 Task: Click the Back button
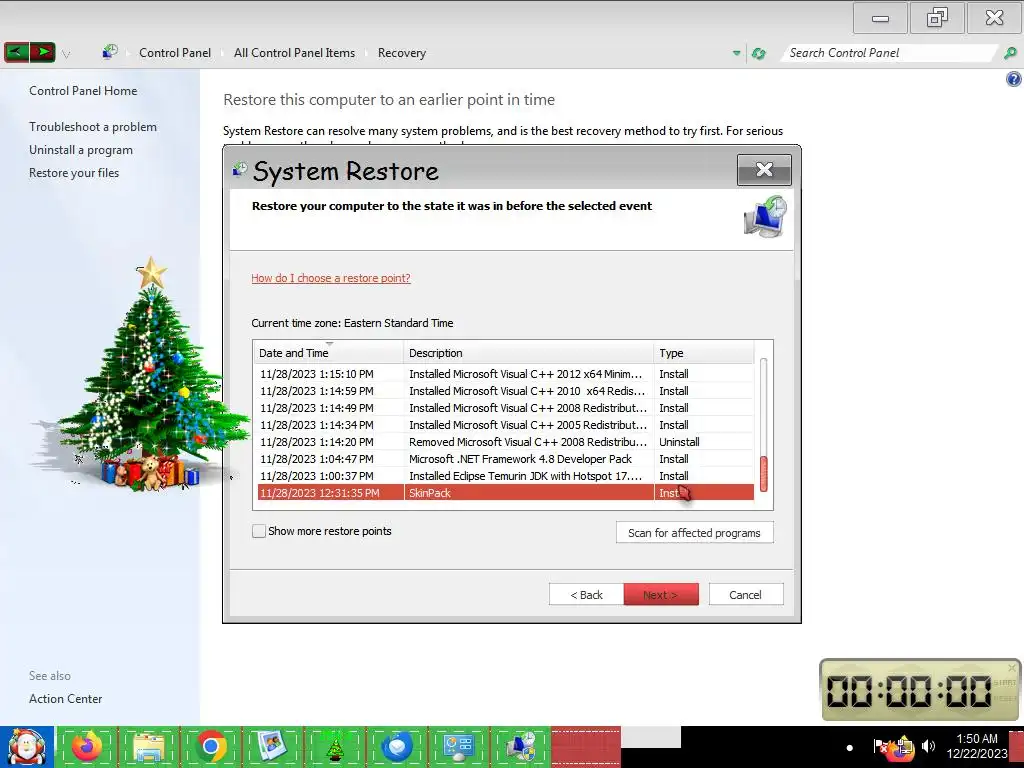(x=586, y=595)
